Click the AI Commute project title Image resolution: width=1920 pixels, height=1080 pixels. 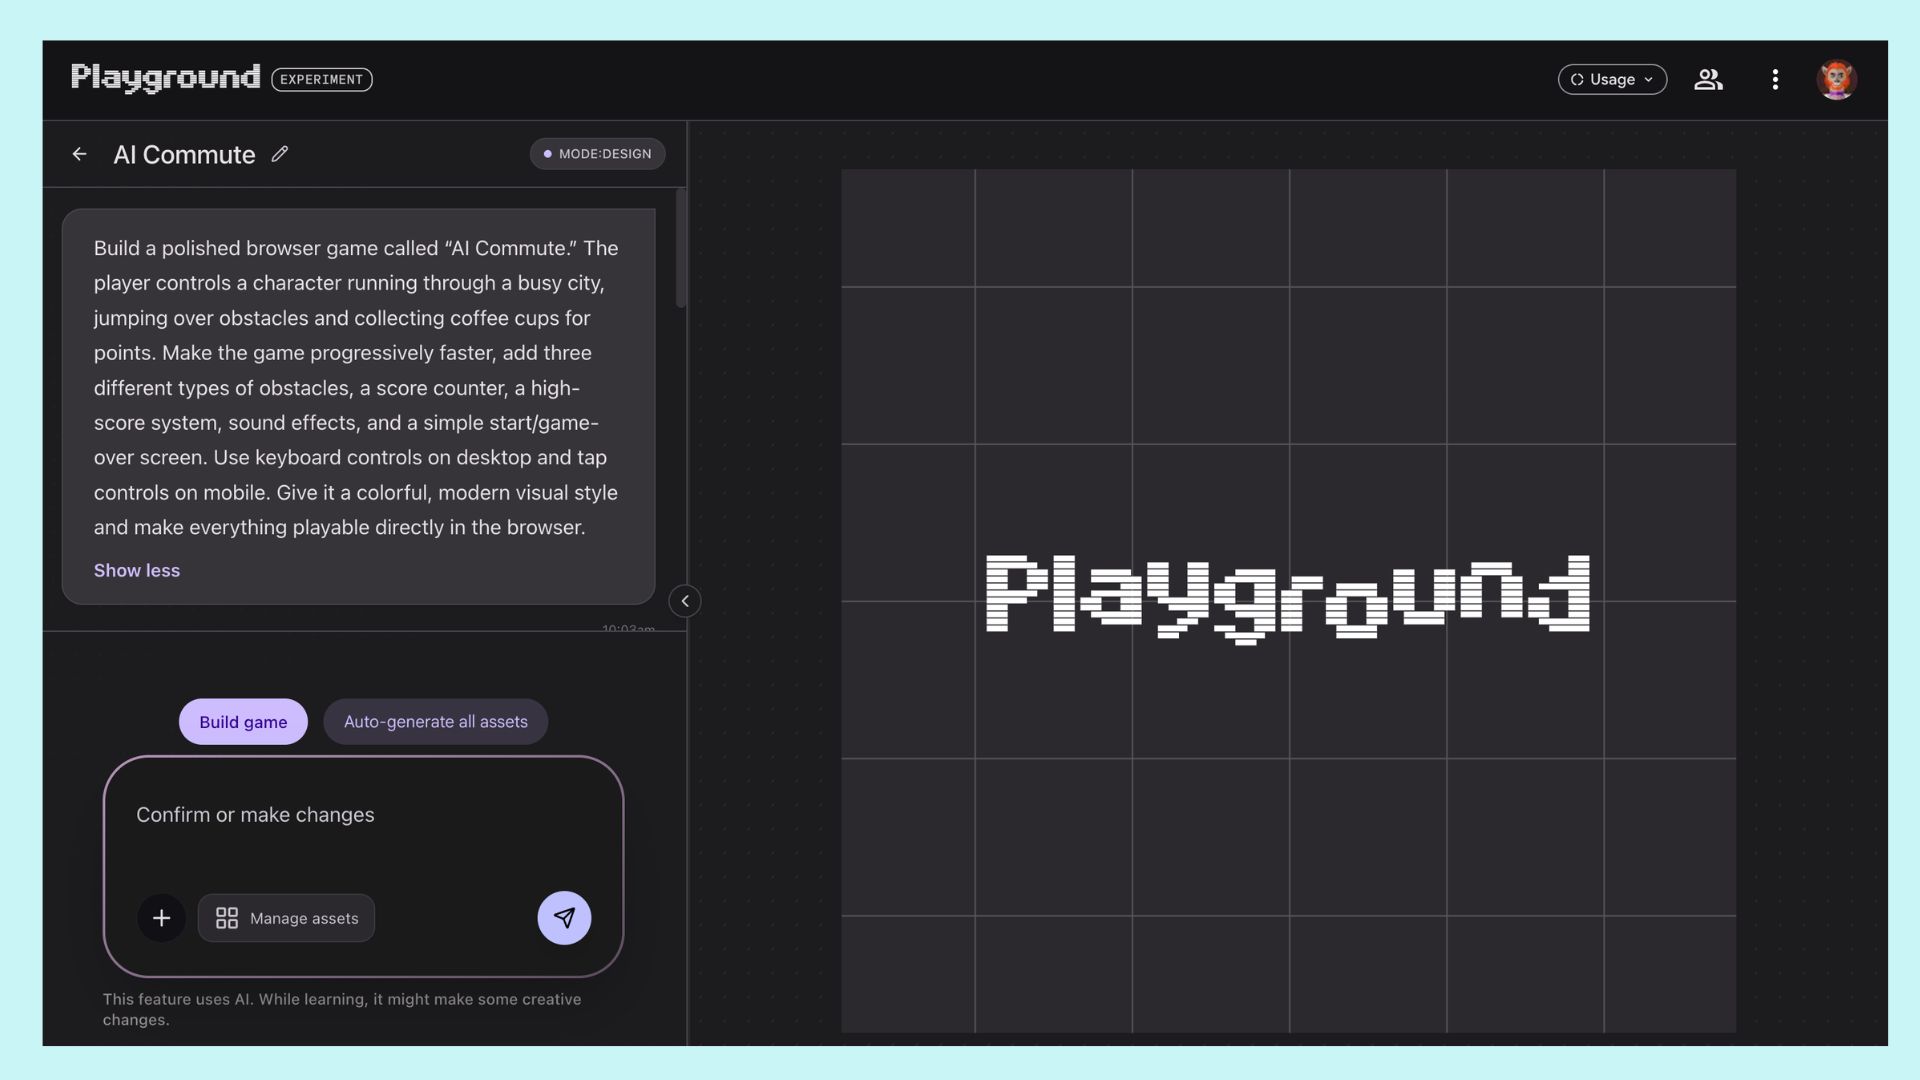point(184,154)
